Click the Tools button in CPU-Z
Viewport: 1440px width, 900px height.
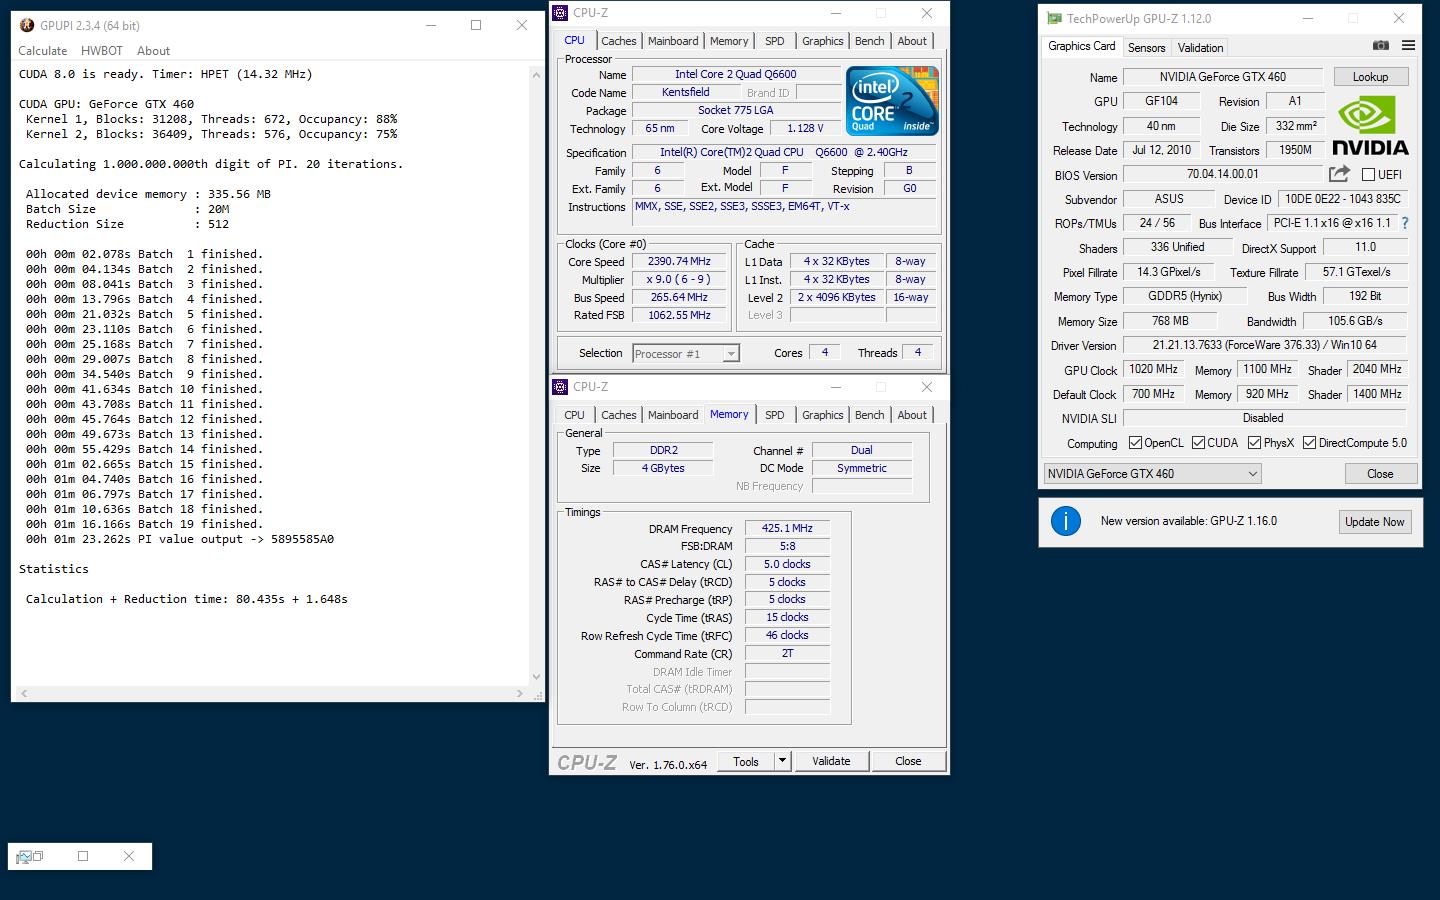click(x=746, y=761)
